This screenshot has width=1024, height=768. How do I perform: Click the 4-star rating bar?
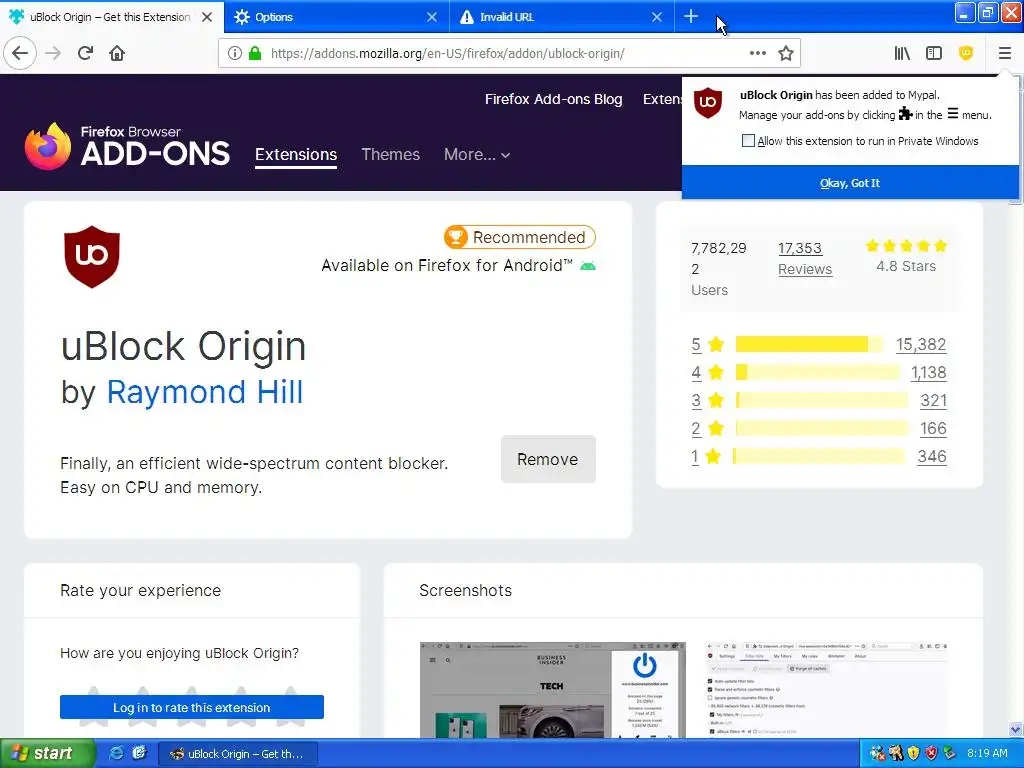point(818,372)
